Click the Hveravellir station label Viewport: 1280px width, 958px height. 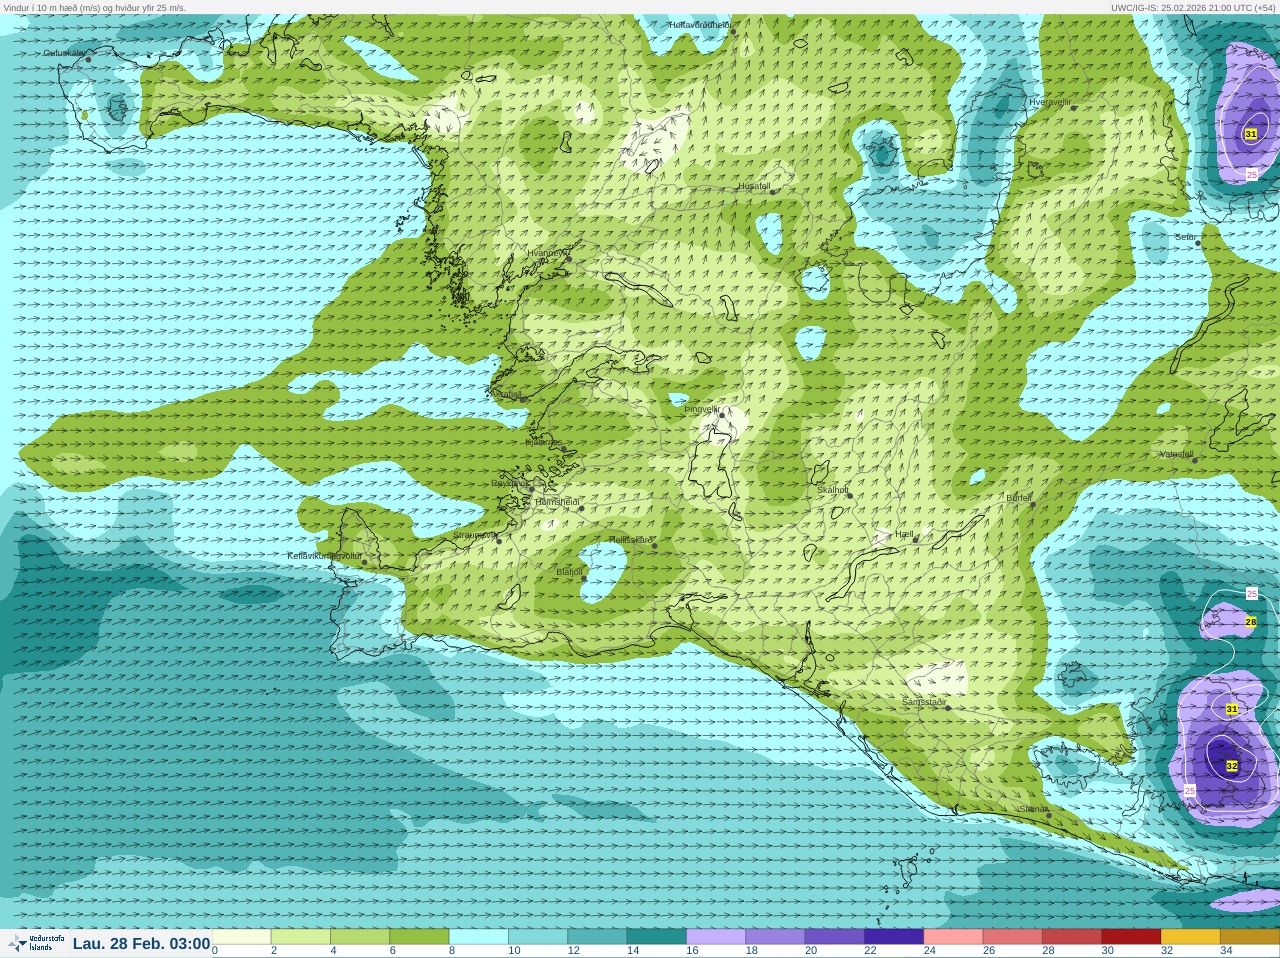(x=1050, y=102)
